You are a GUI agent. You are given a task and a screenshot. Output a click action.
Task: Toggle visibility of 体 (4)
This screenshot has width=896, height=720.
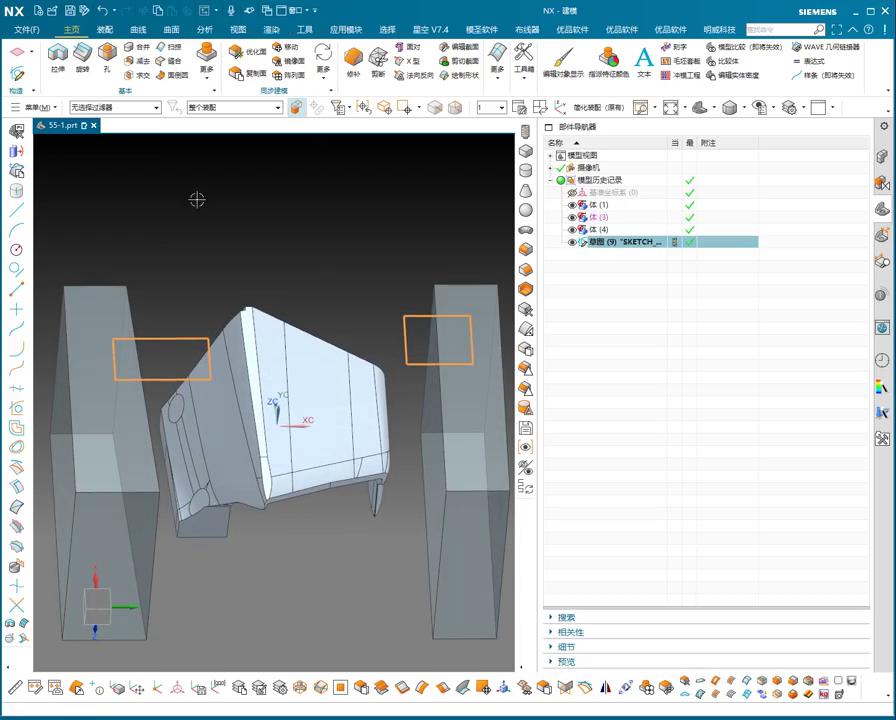pos(572,230)
